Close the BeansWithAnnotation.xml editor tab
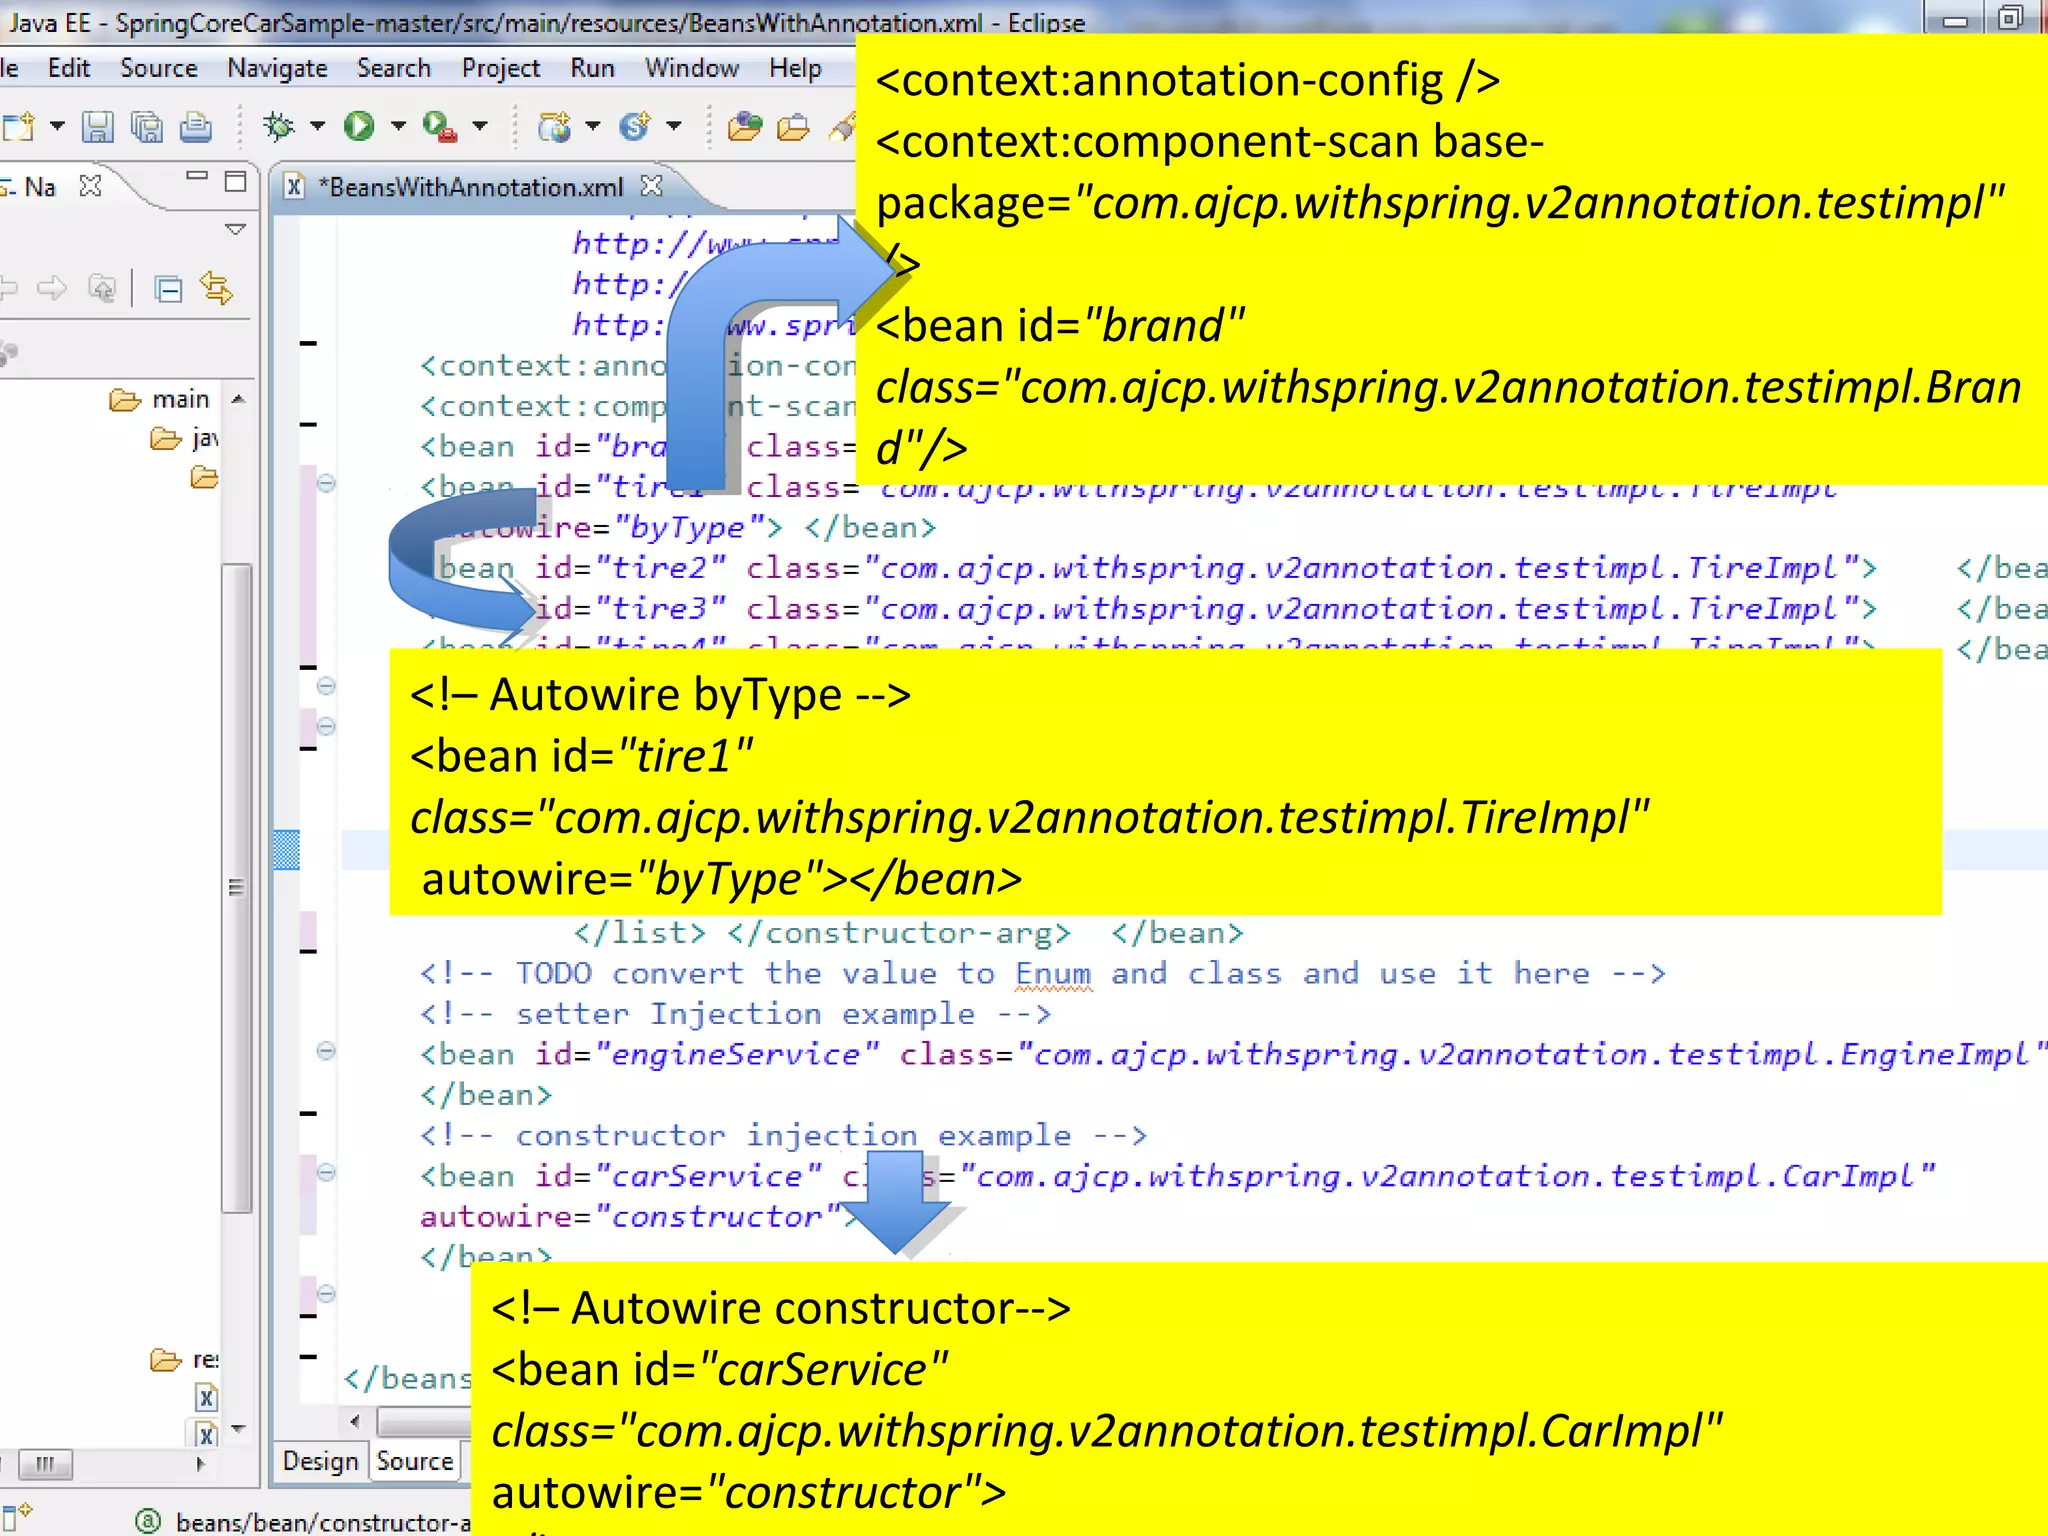 click(x=652, y=186)
